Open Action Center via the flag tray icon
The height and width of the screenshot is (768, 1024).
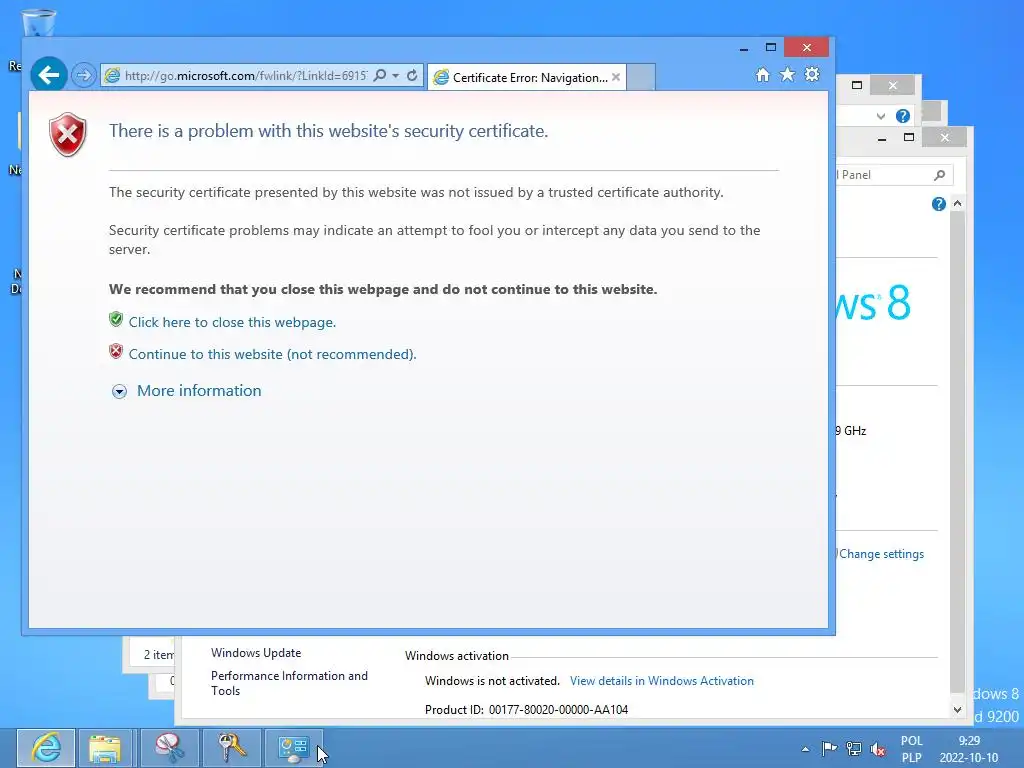click(x=829, y=748)
